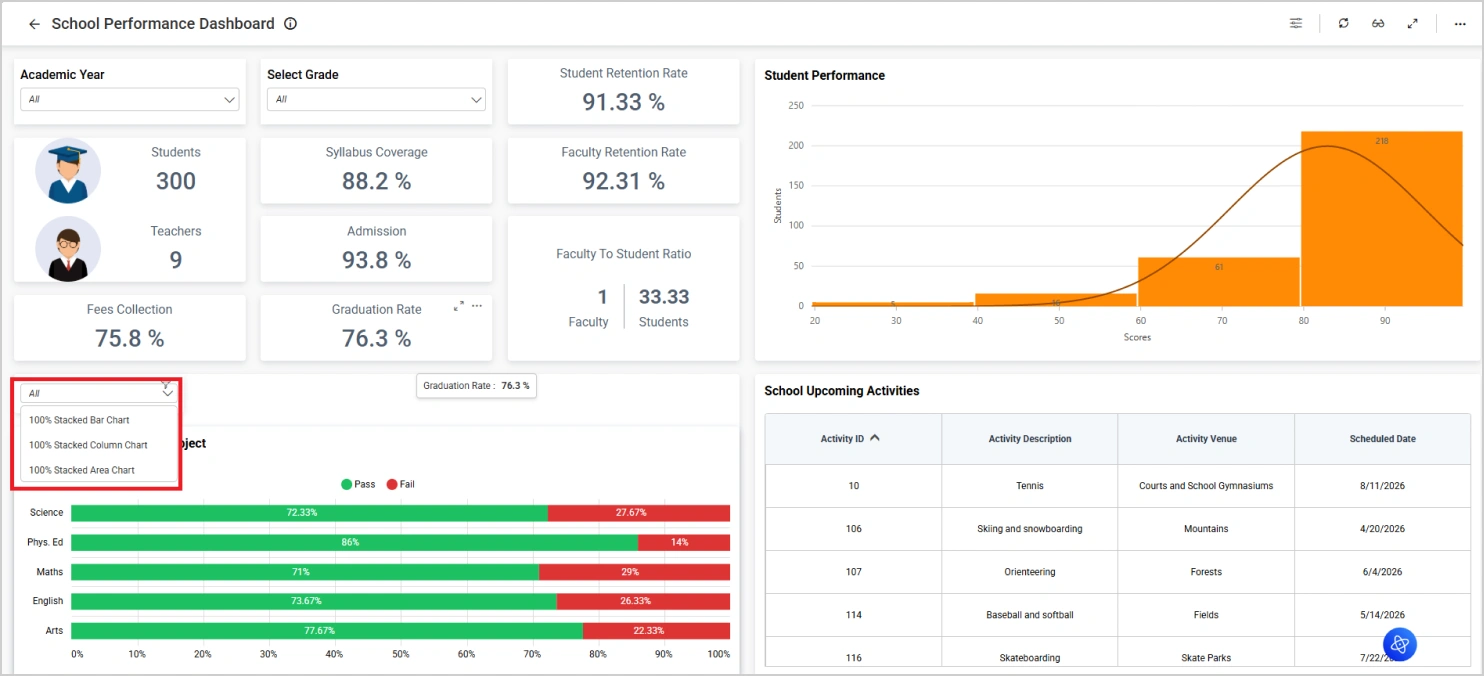1484x676 pixels.
Task: Select the 8/11/2026 date cell
Action: tap(1383, 486)
